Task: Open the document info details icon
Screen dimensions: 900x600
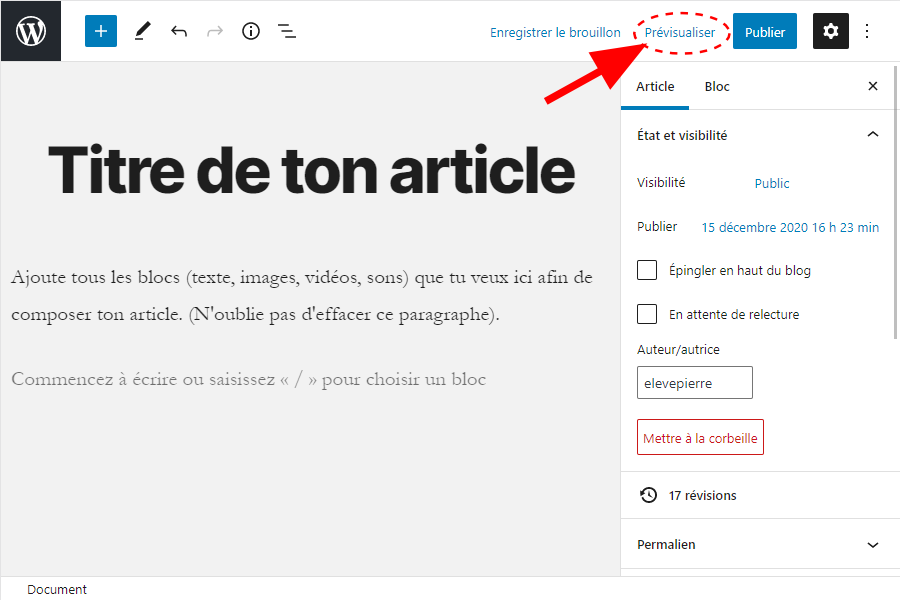Action: [x=251, y=31]
